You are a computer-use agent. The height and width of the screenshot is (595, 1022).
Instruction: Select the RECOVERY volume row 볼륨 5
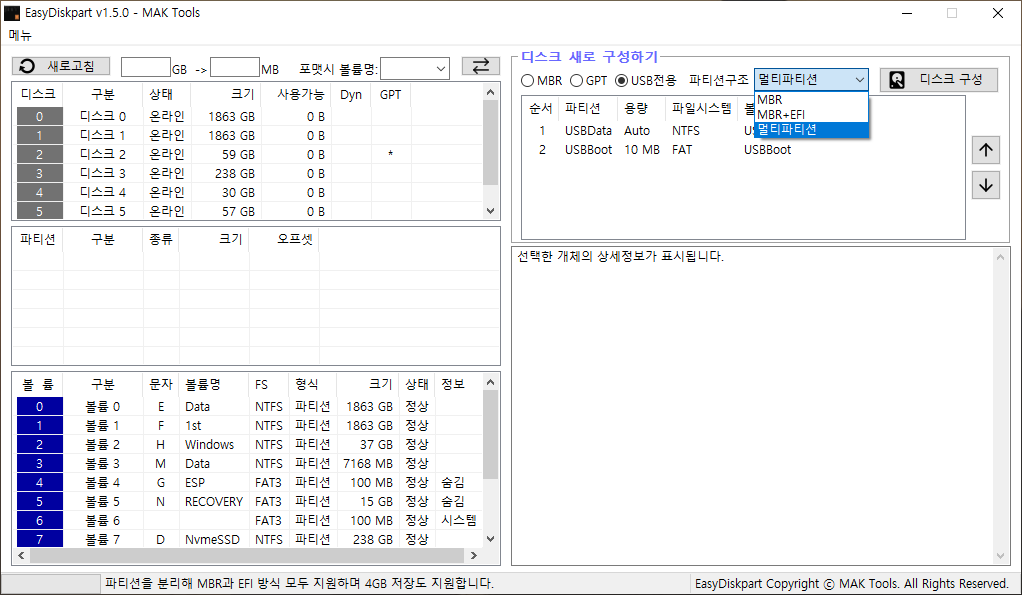(x=250, y=501)
